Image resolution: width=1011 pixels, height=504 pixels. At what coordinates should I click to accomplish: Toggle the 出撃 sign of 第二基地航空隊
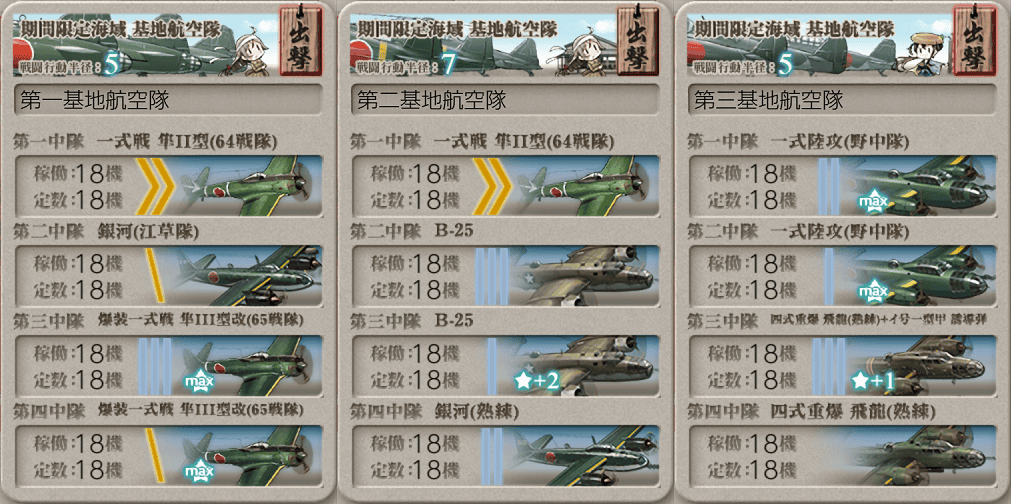click(x=636, y=41)
